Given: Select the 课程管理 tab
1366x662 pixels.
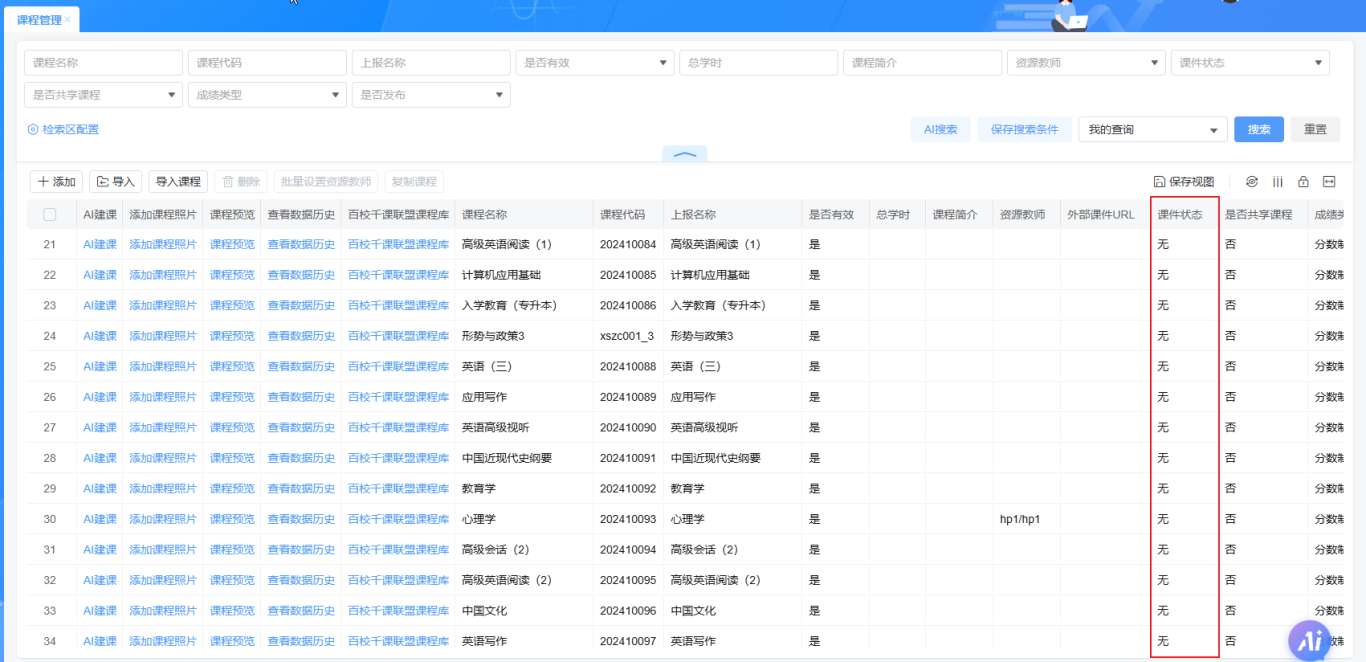Looking at the screenshot, I should click(38, 20).
